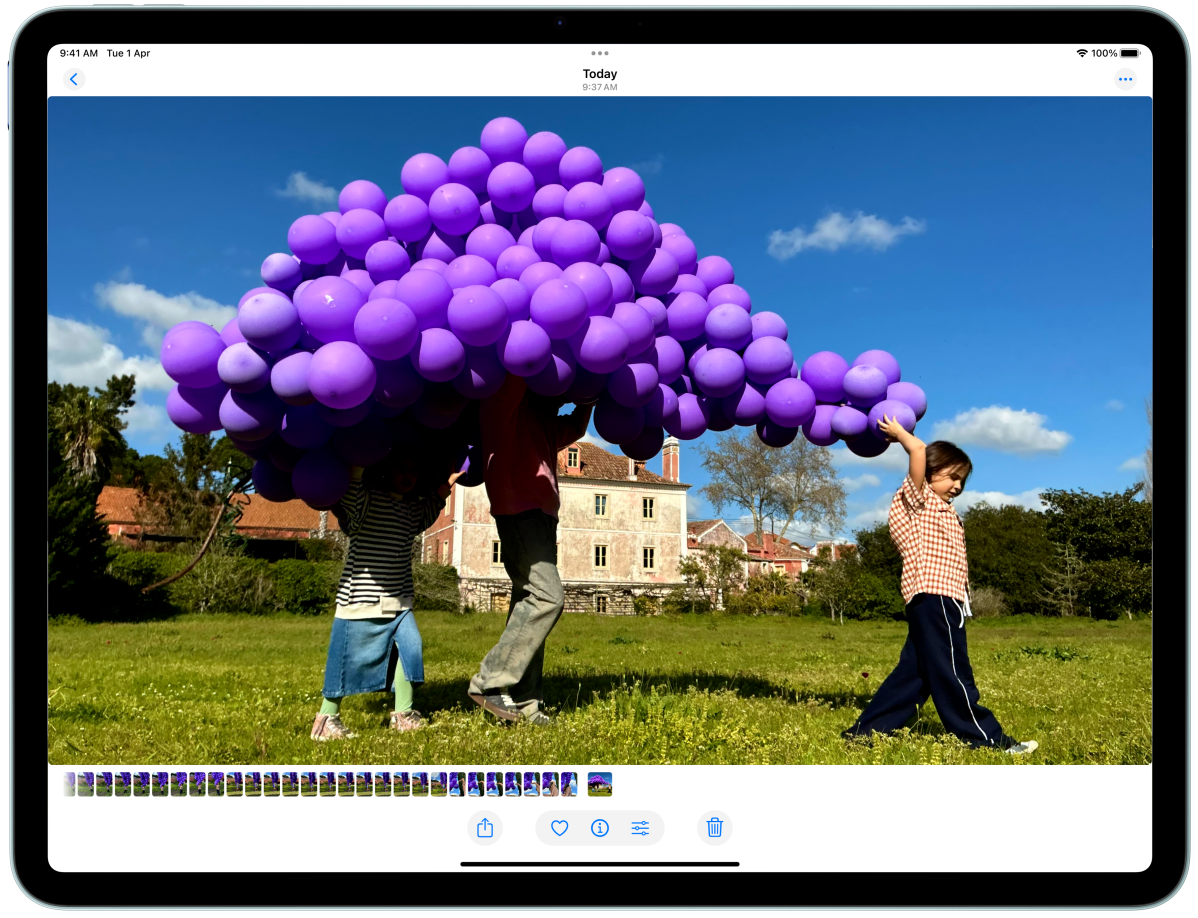Tap the back chevron button
Screen dimensions: 1198x918
pos(74,80)
